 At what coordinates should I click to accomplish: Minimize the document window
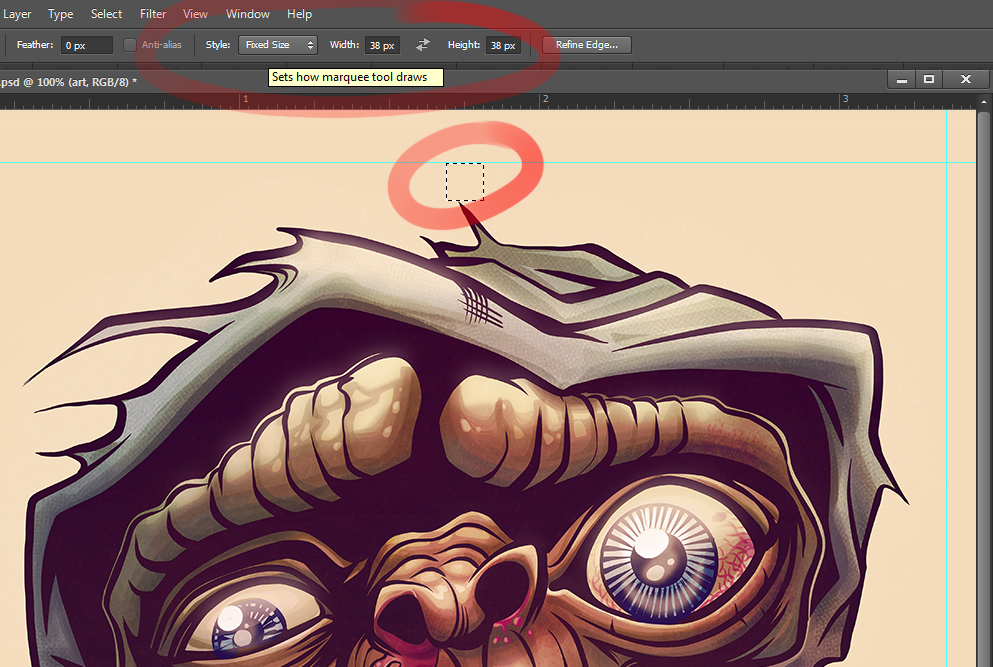tap(902, 80)
